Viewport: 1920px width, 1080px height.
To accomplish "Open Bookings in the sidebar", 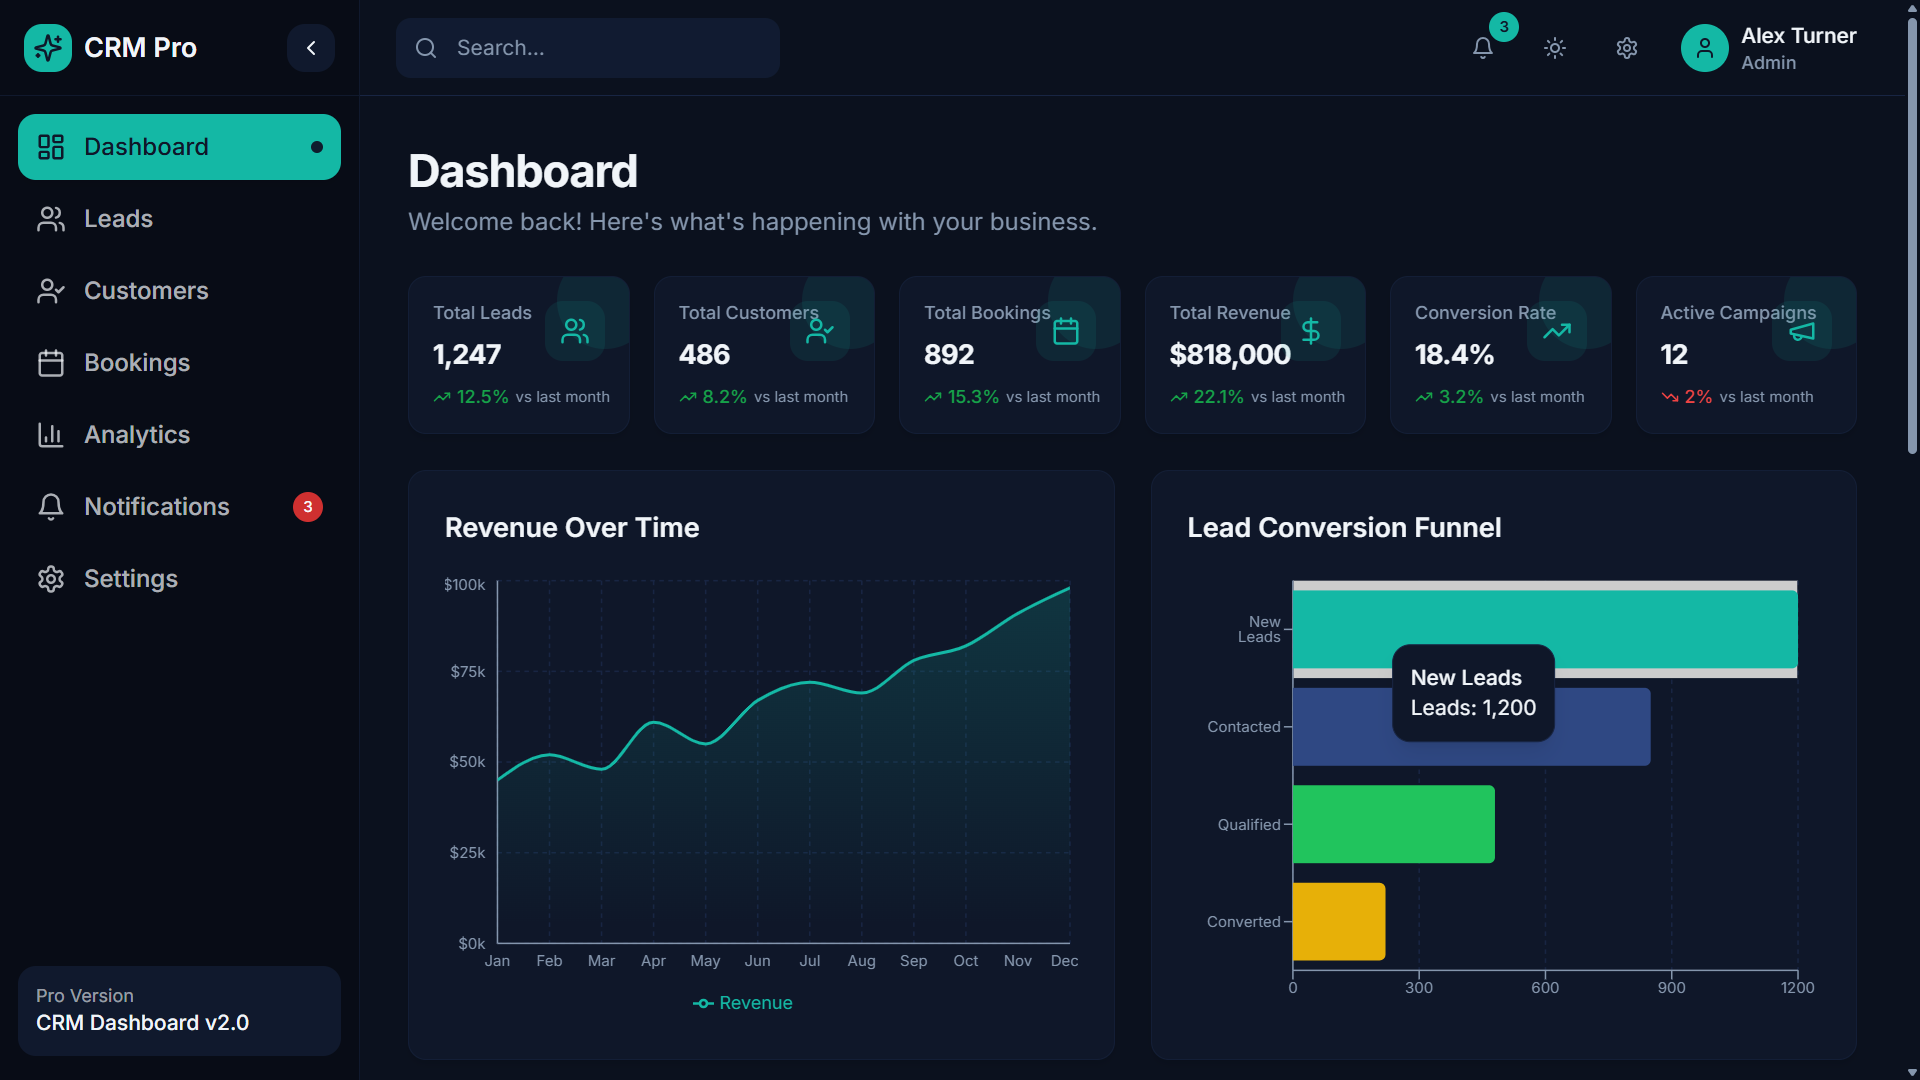I will pos(179,363).
